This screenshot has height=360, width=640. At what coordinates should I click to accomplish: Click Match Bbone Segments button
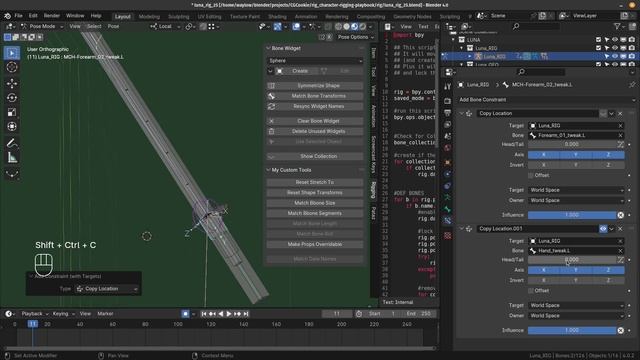315,213
